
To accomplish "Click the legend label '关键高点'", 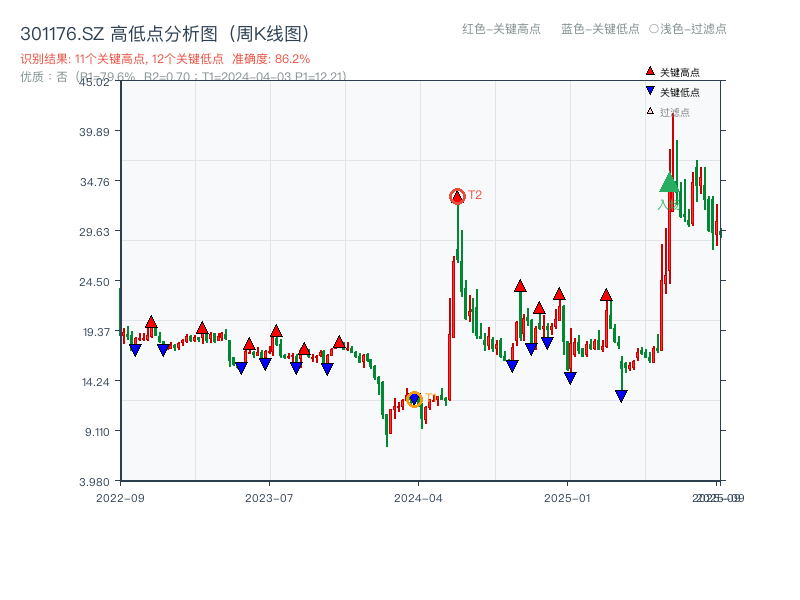I will [x=680, y=72].
